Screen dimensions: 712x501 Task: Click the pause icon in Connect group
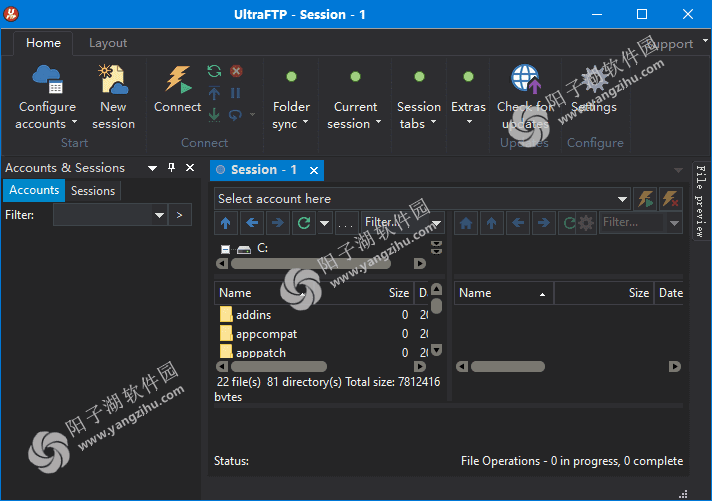(235, 93)
